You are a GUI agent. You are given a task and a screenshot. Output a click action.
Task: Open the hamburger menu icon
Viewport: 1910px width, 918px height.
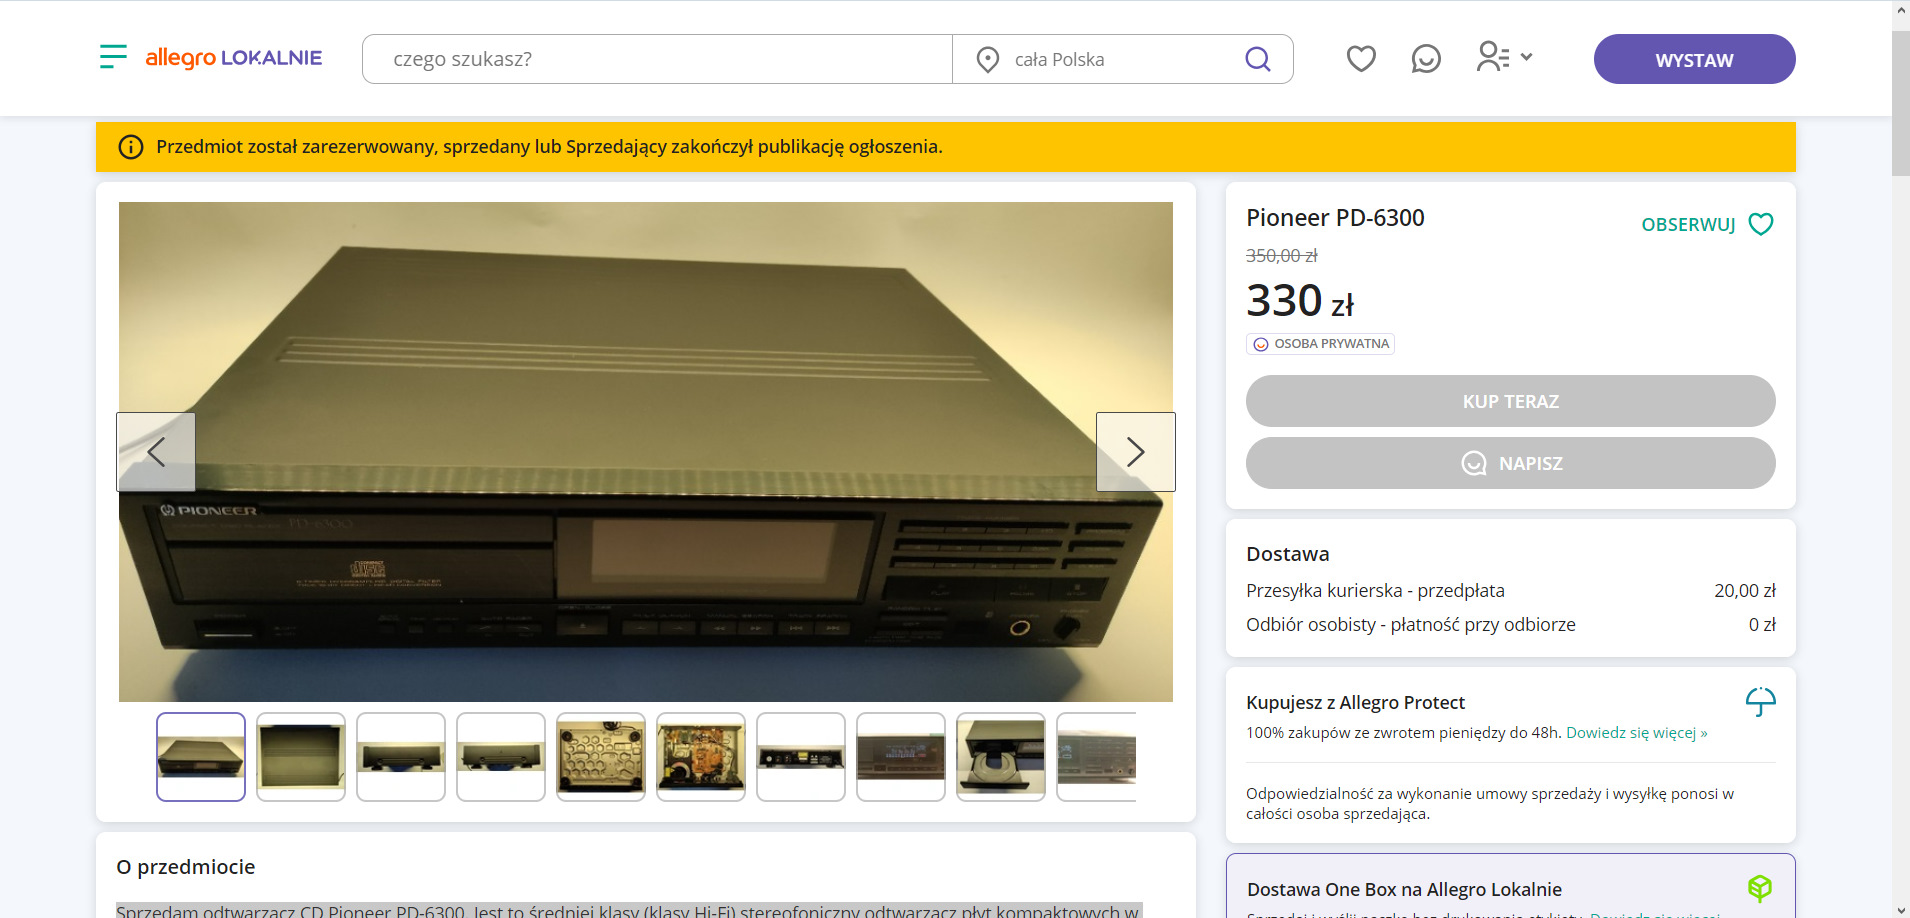click(x=113, y=57)
